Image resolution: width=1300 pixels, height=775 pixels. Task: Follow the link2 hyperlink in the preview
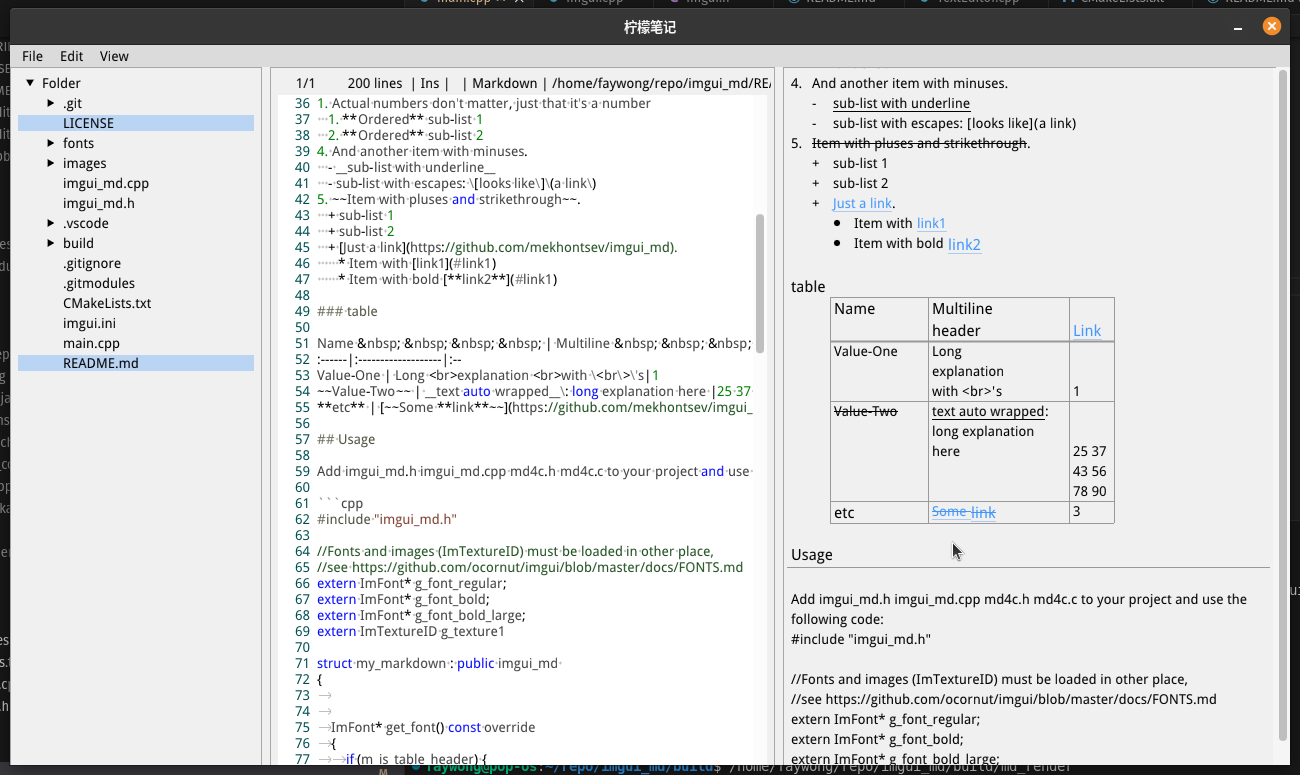[964, 244]
